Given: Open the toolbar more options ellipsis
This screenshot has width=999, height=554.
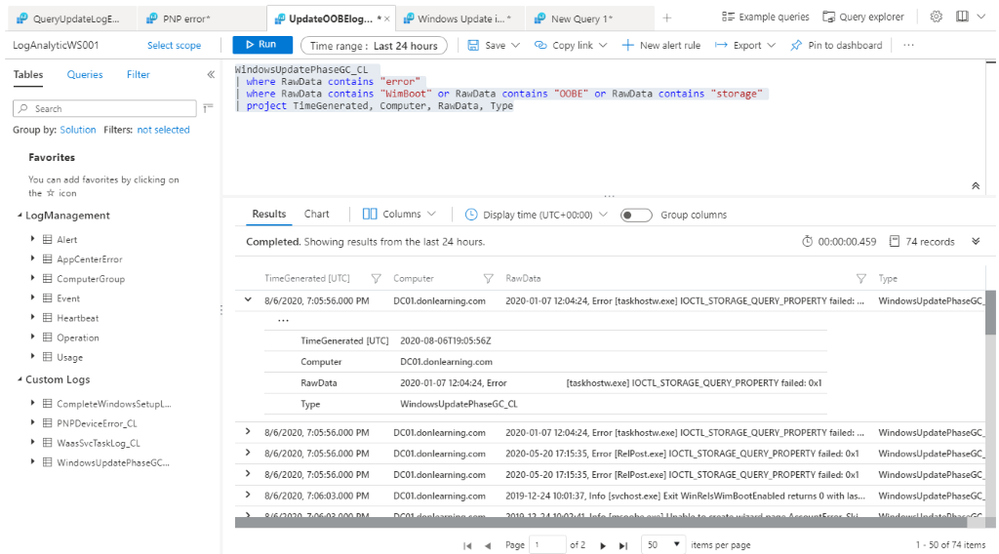Looking at the screenshot, I should coord(909,45).
